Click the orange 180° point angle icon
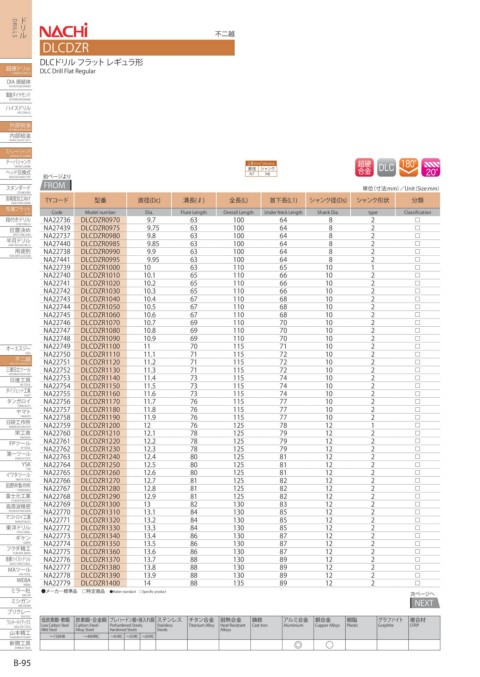This screenshot has height=677, width=480. point(408,168)
